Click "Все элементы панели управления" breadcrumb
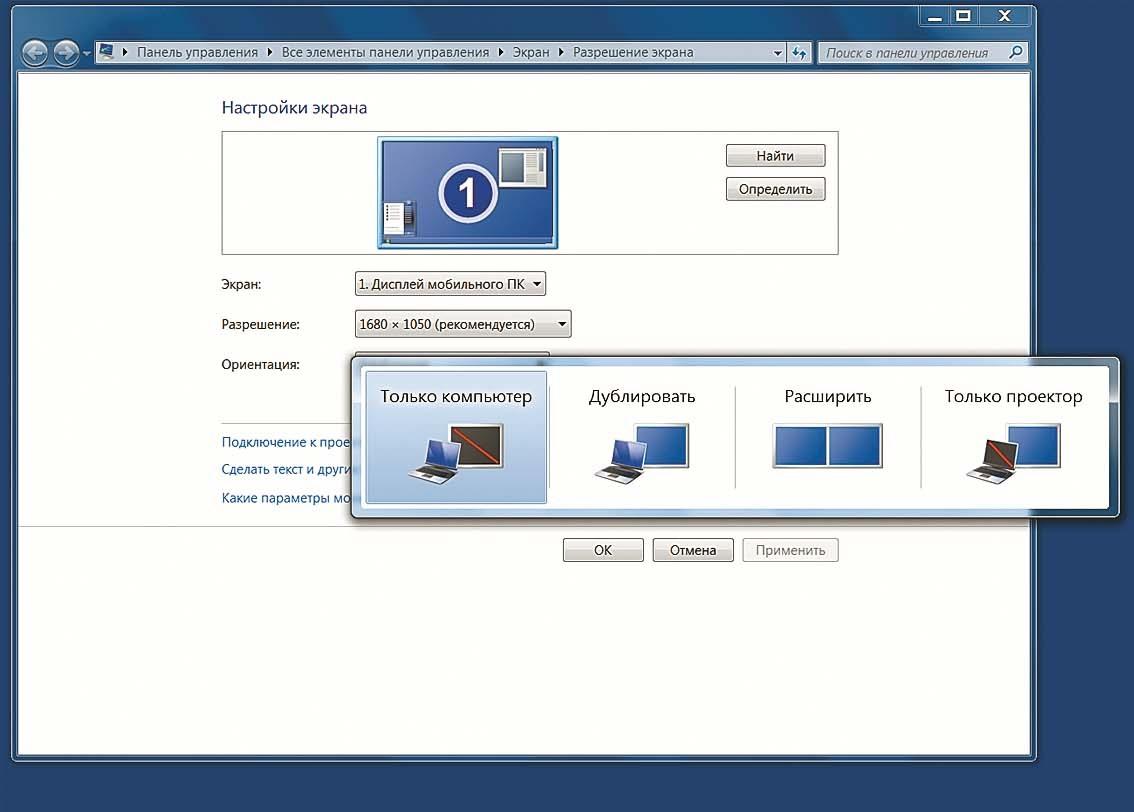 [x=385, y=53]
